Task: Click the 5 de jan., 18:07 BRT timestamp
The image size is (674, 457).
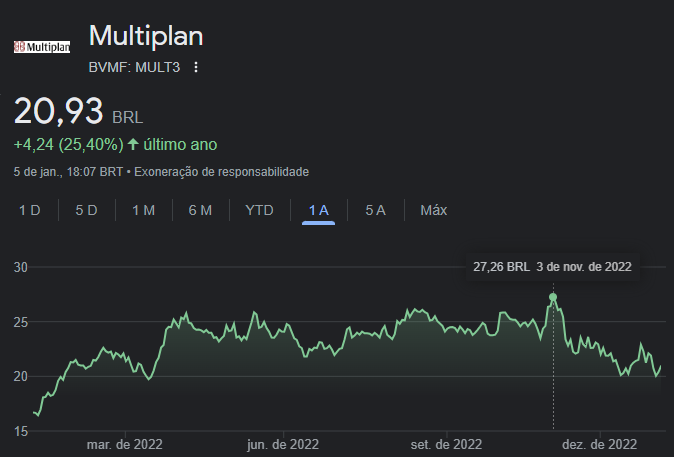Action: (68, 172)
